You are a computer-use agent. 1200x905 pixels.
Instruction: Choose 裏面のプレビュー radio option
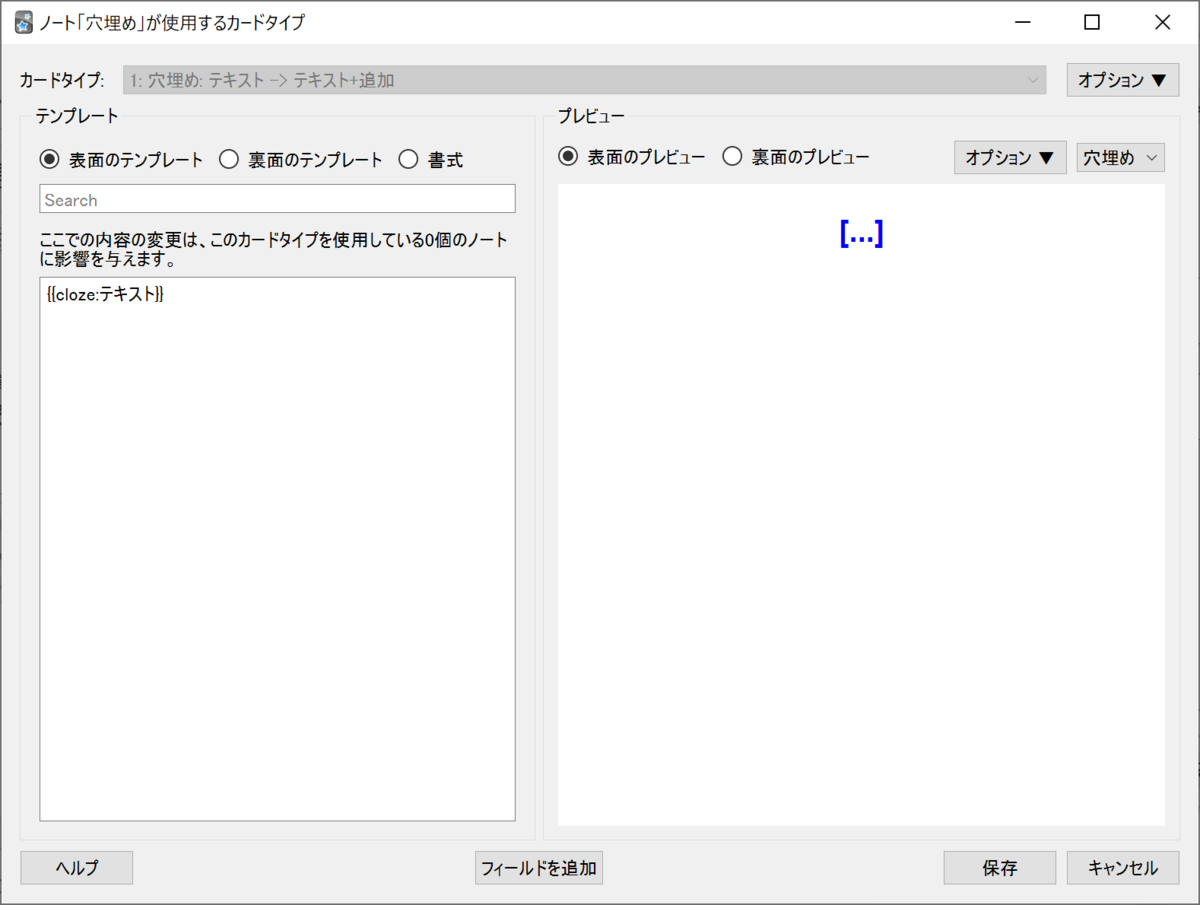(796, 157)
